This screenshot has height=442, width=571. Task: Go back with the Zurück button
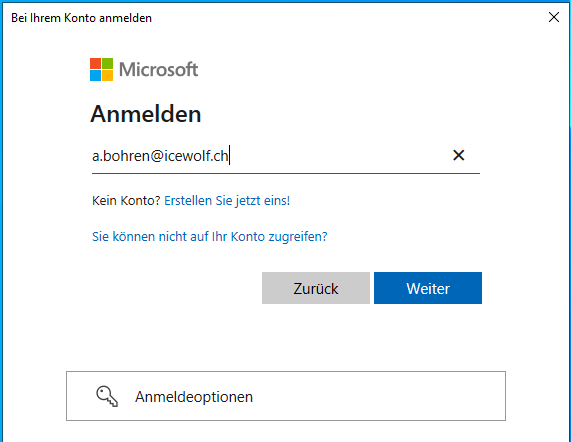point(316,288)
